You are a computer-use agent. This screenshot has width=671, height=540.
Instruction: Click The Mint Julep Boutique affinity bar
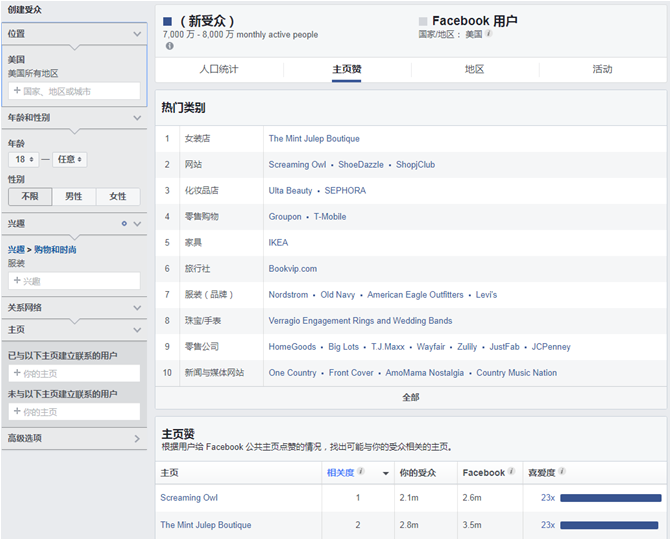(x=609, y=525)
